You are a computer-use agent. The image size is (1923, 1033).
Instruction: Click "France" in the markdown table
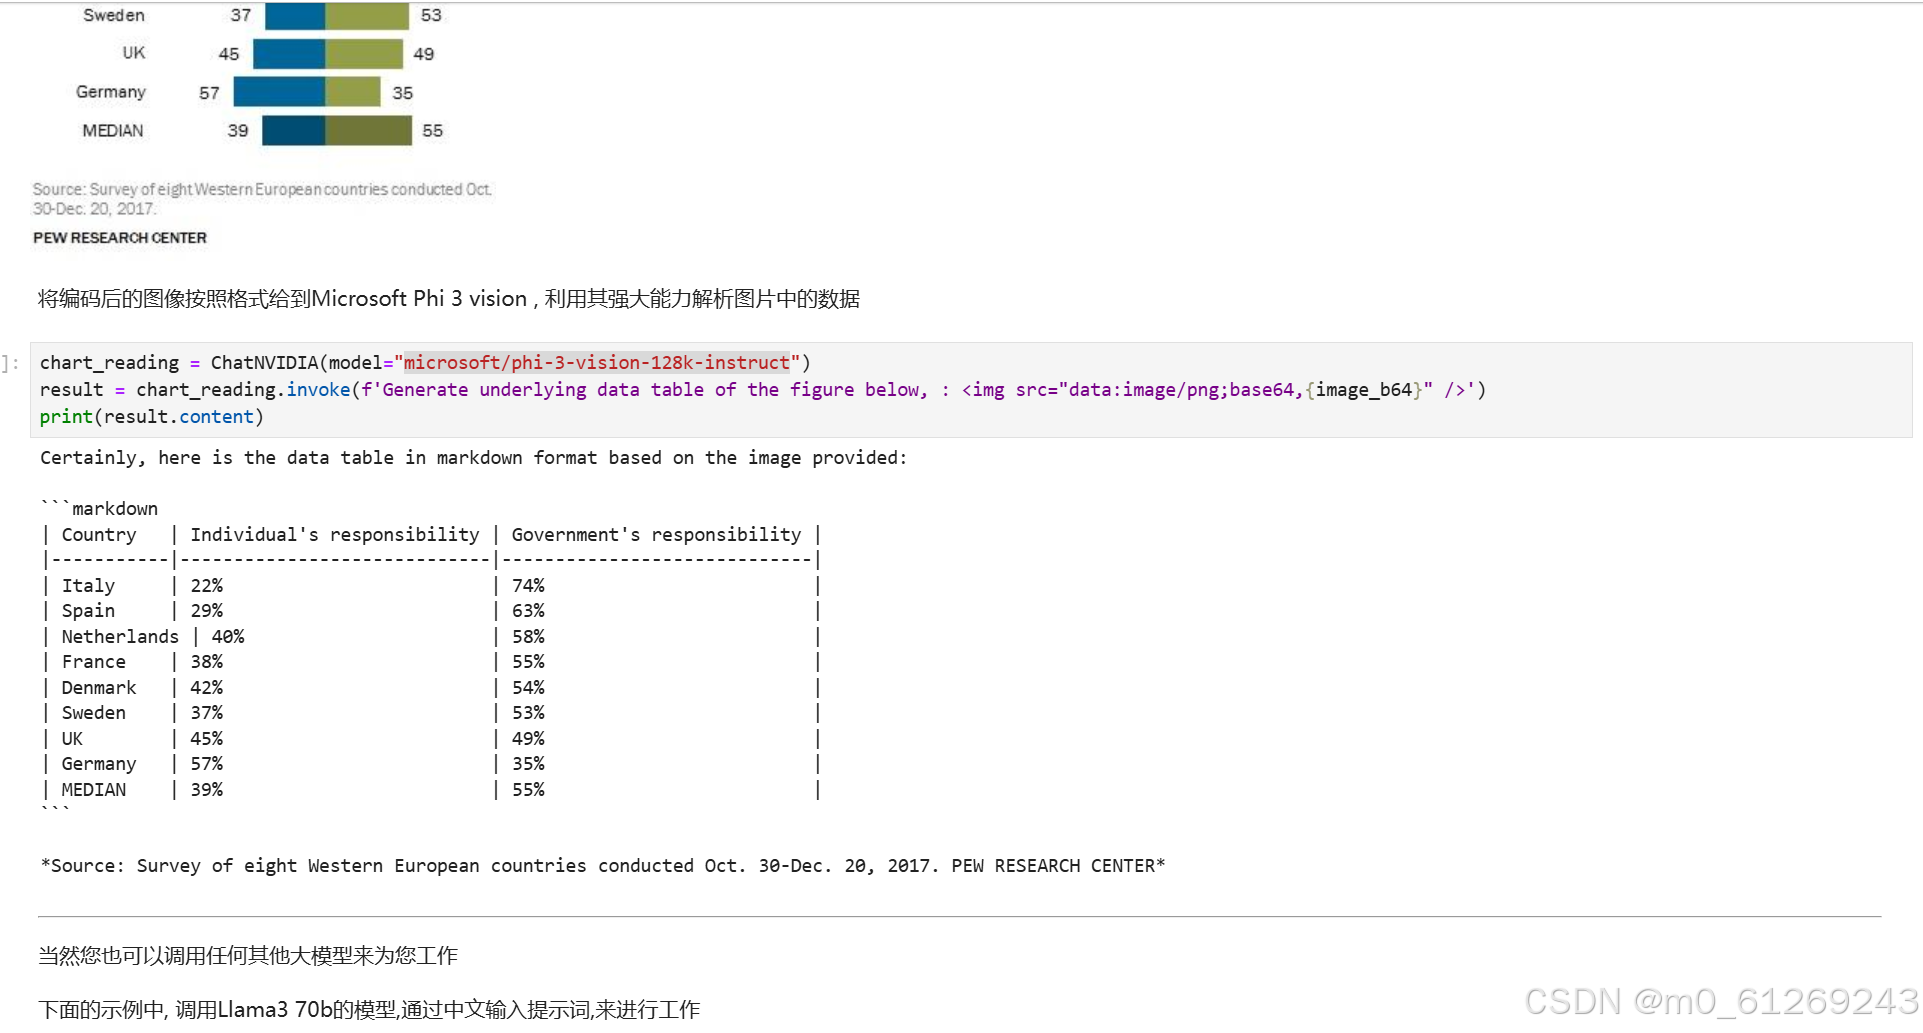[x=94, y=662]
